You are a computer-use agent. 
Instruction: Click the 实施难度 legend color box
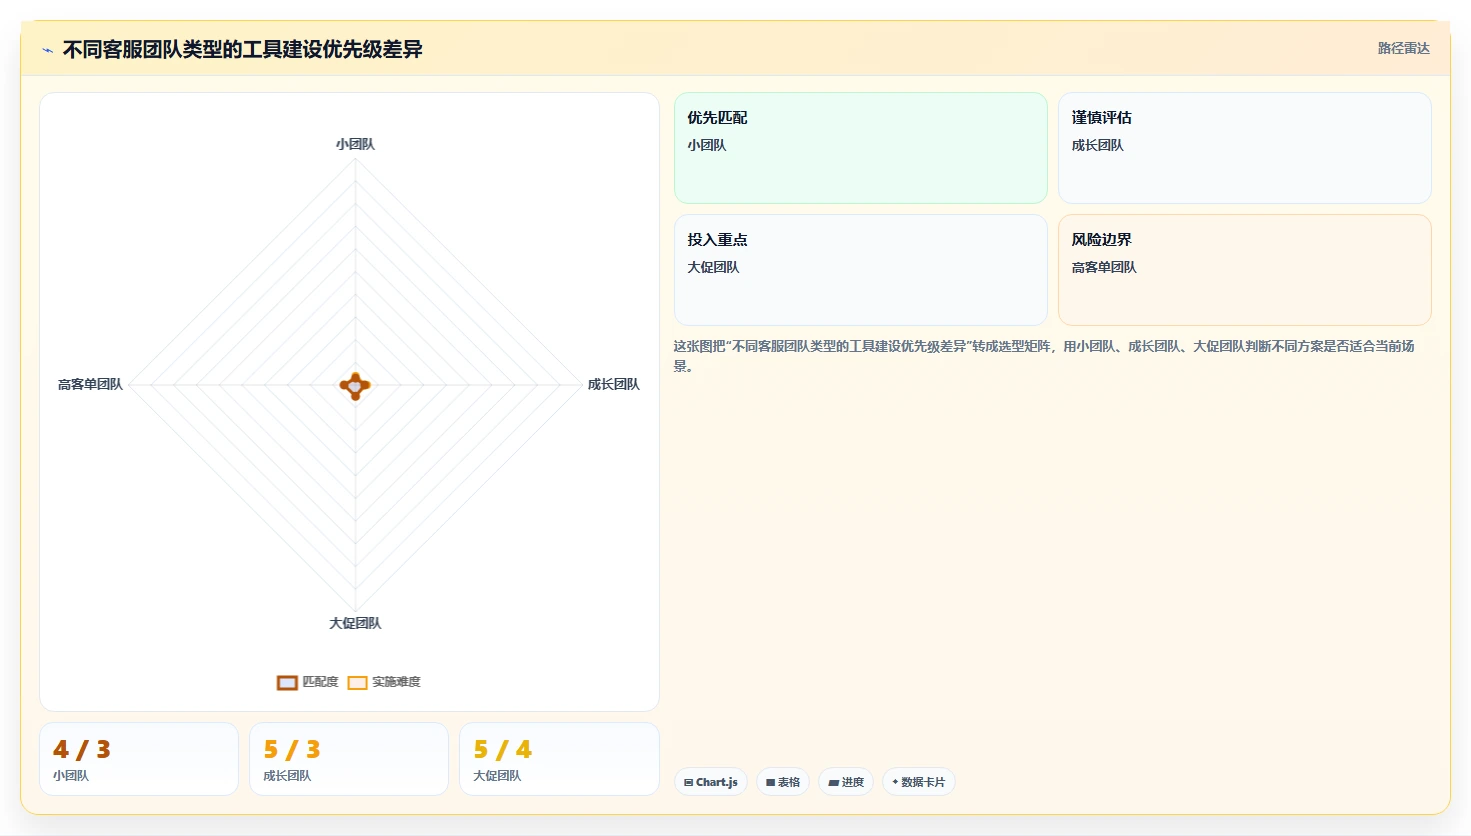click(357, 683)
